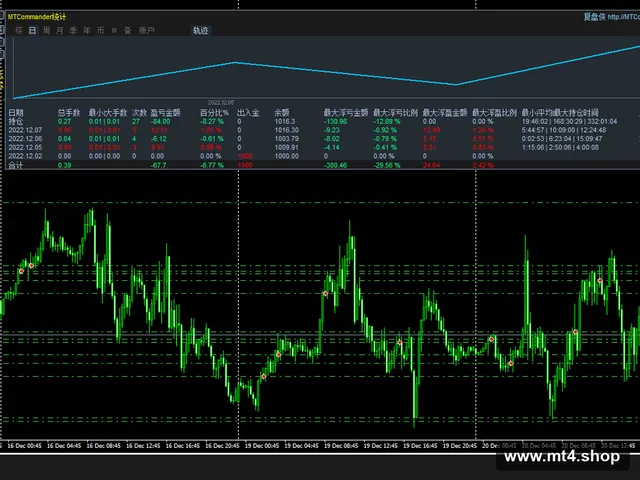
Task: Click the -8.27 % percentage cell
Action: (212, 121)
